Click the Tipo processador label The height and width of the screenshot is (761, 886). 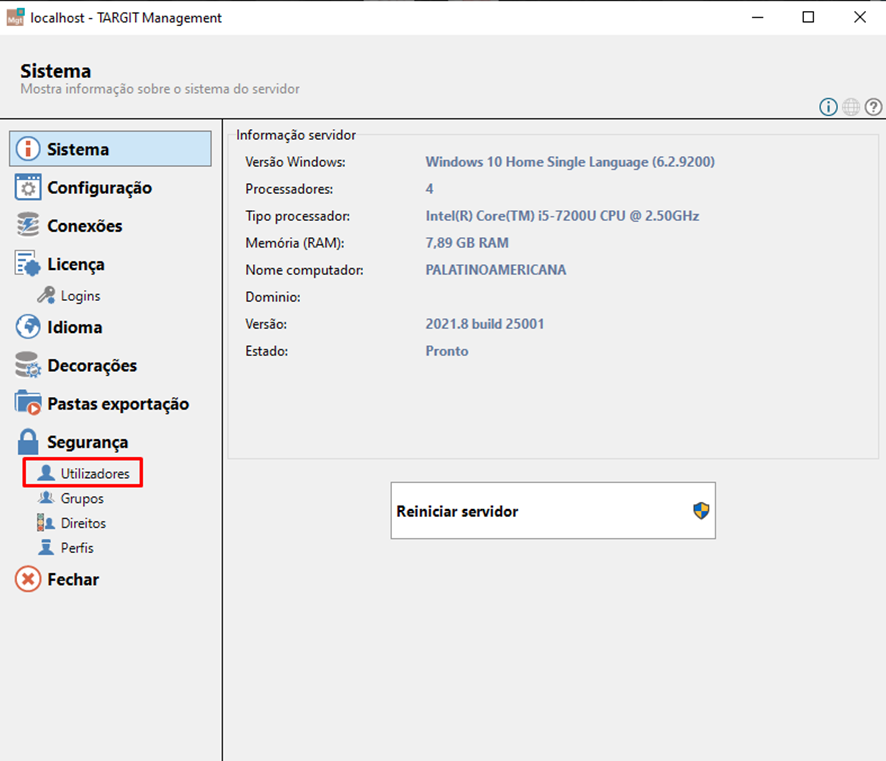coord(298,216)
